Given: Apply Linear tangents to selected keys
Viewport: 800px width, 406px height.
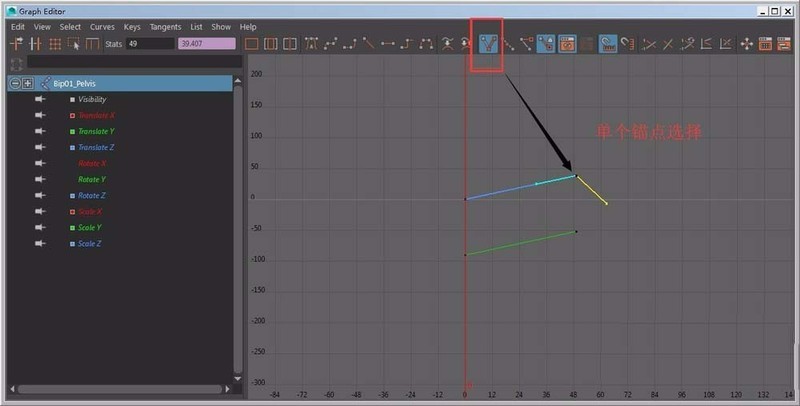Looking at the screenshot, I should tap(368, 44).
